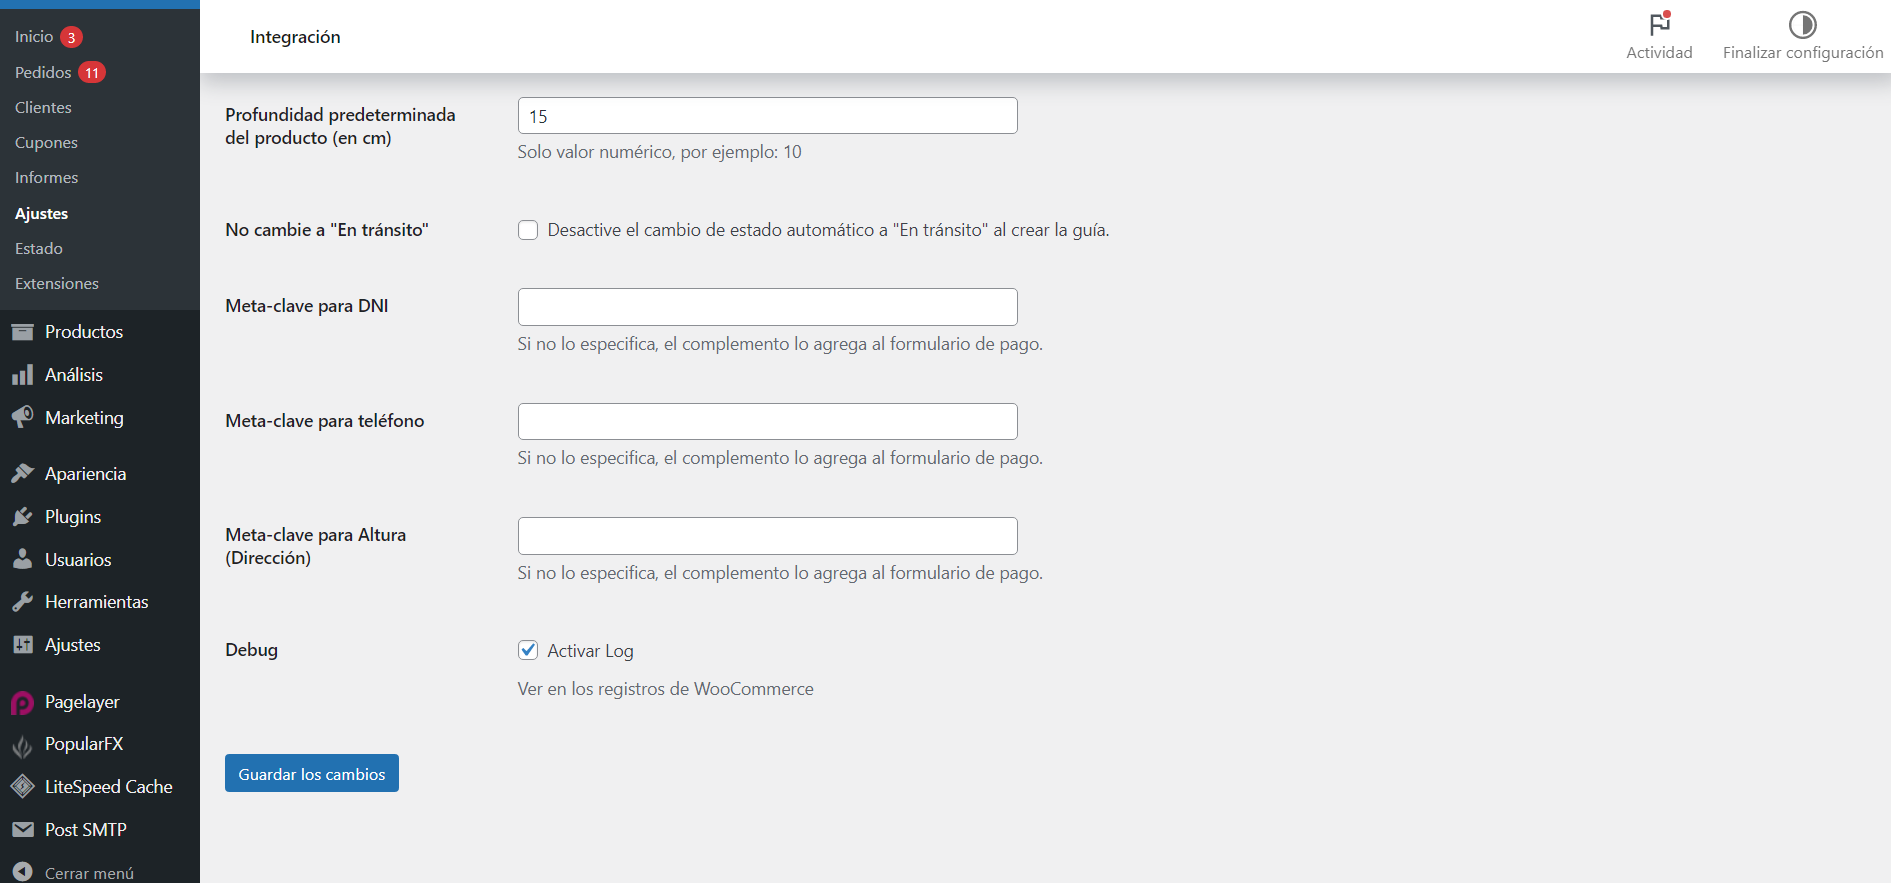Open the Actividad flag icon
Image resolution: width=1891 pixels, height=883 pixels.
[x=1660, y=23]
